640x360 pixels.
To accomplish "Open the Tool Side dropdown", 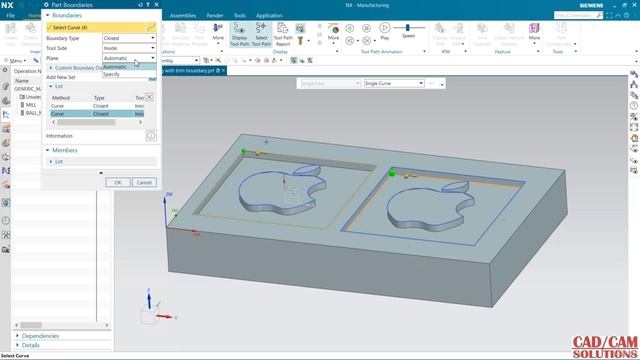I will (129, 48).
